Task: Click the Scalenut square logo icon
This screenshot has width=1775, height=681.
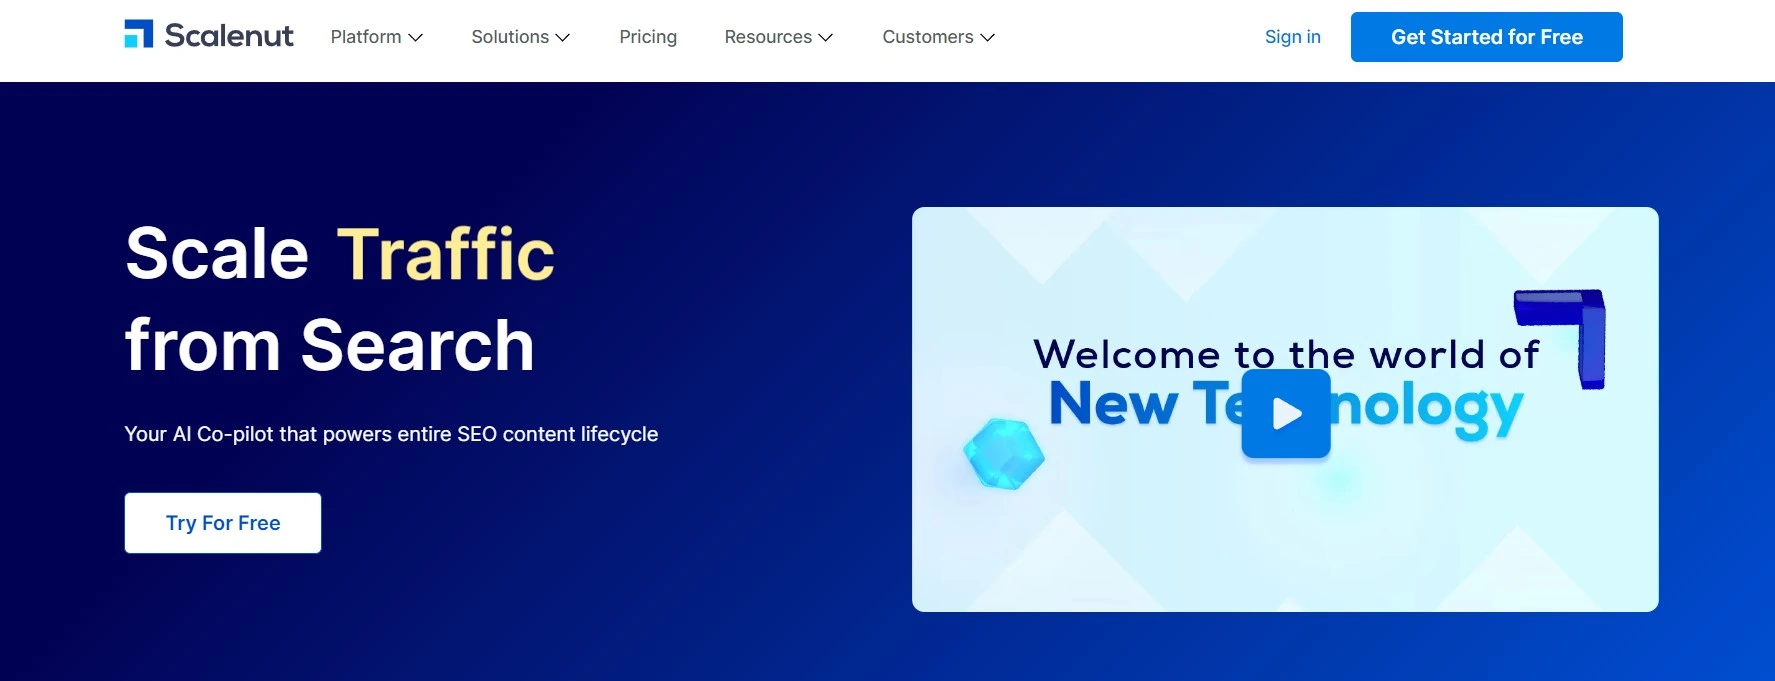Action: coord(138,34)
